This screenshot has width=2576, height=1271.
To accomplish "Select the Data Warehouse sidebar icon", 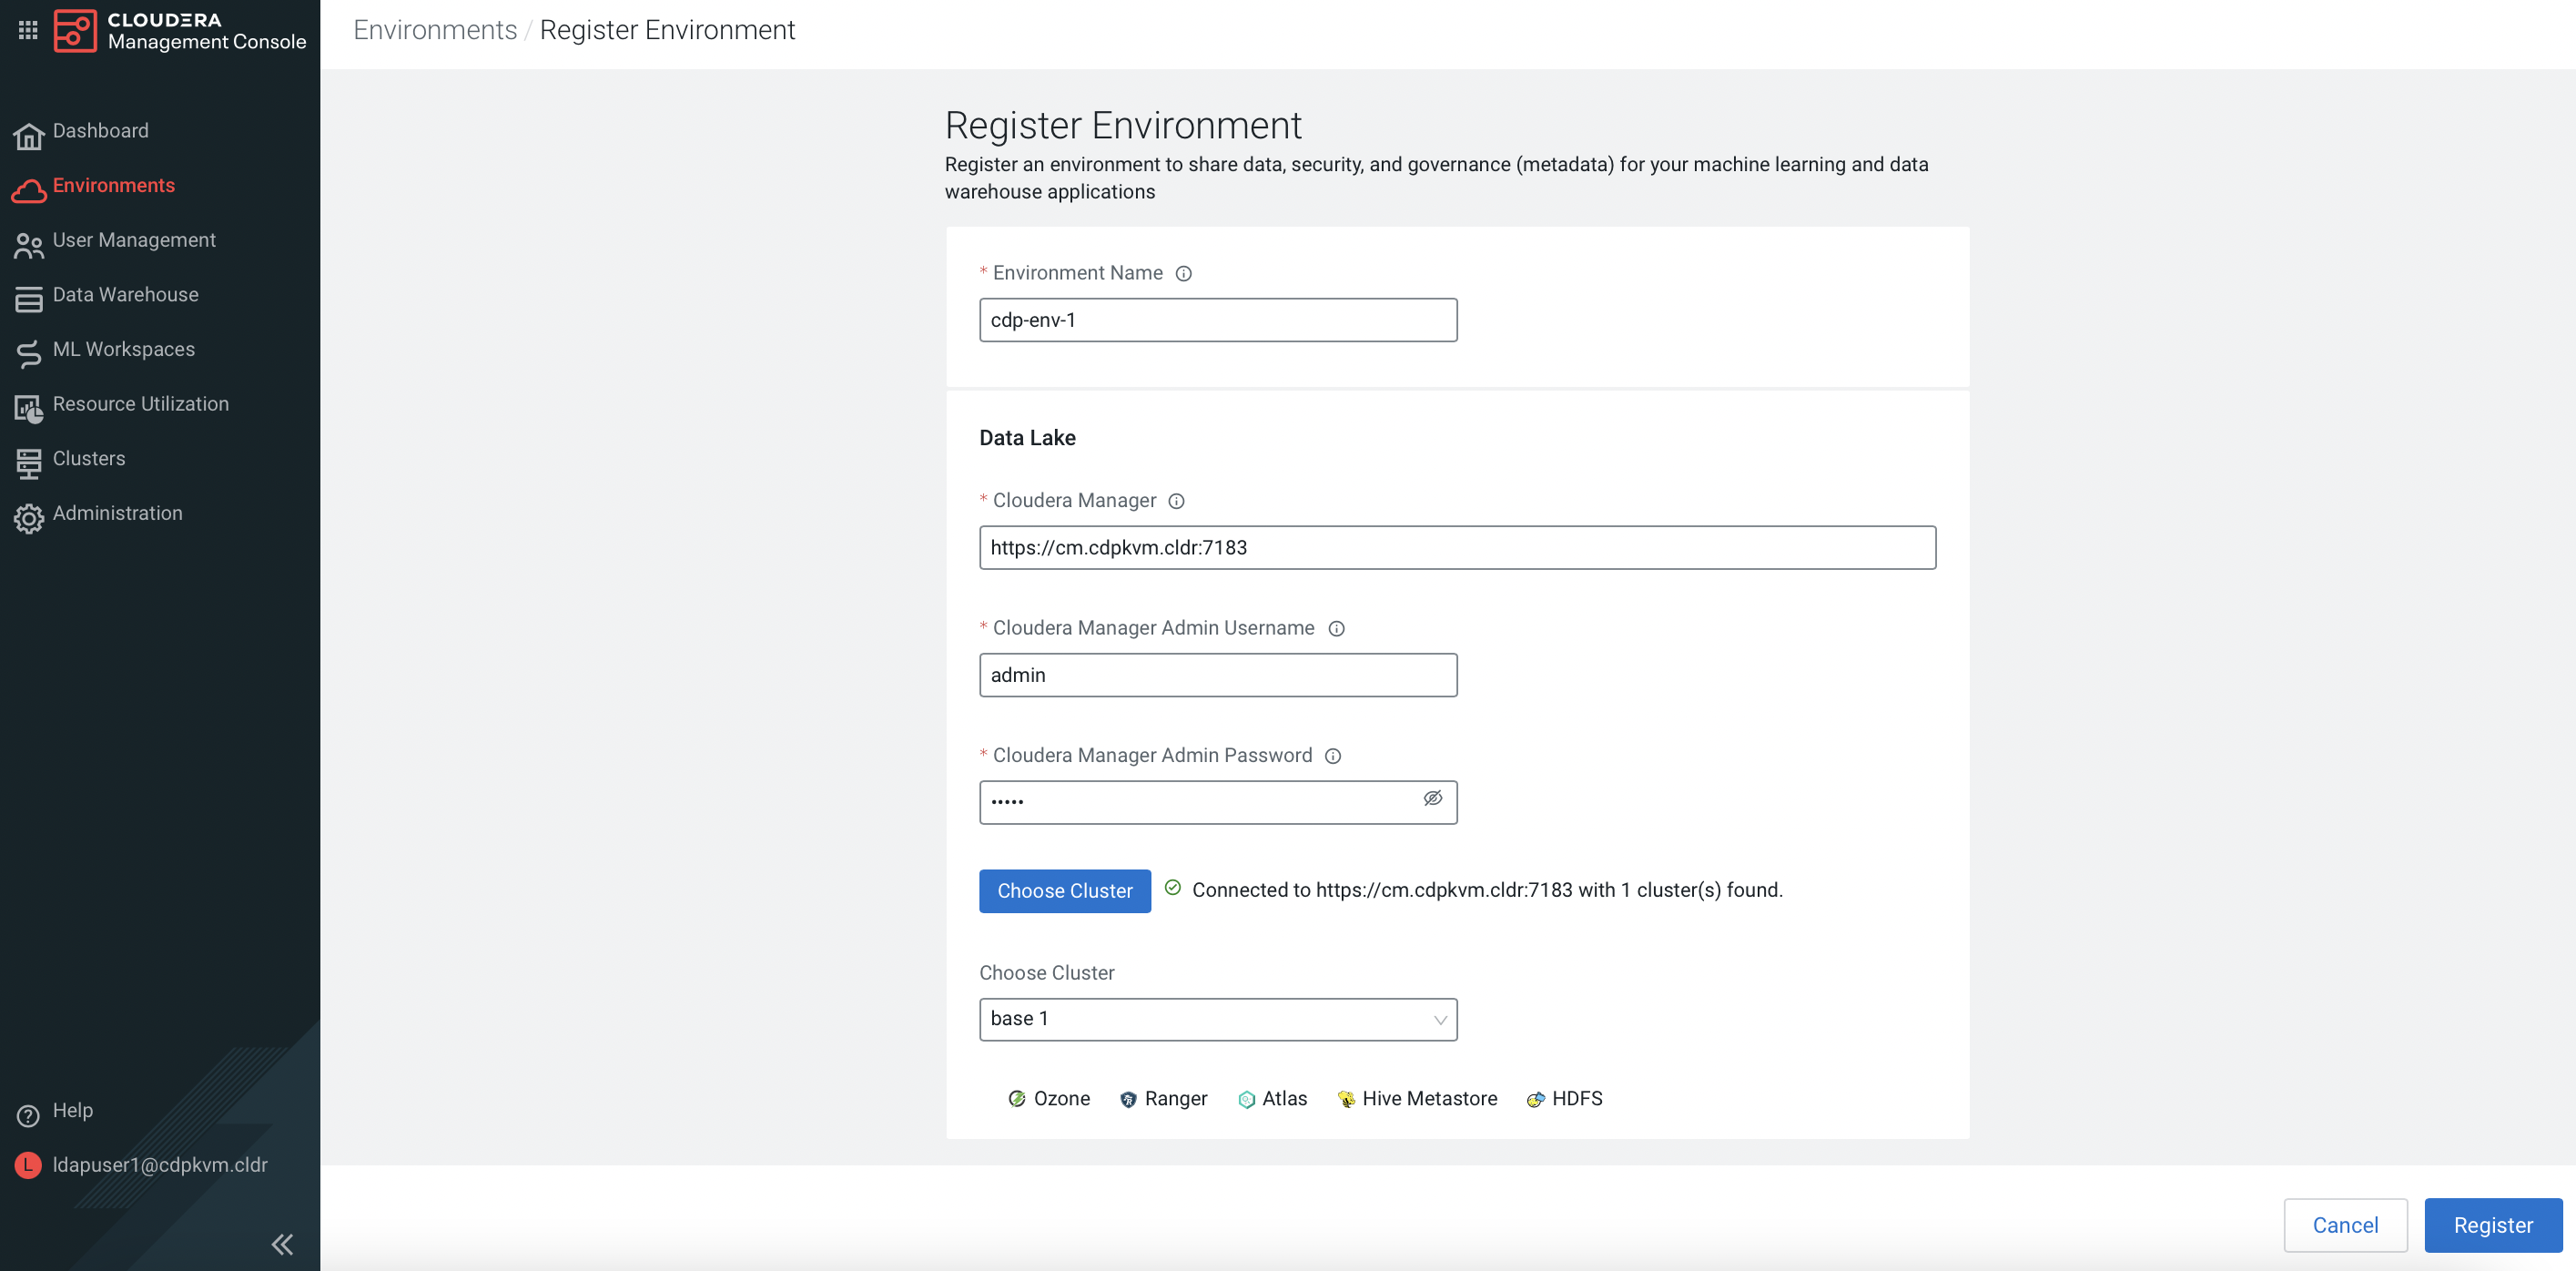I will [x=28, y=295].
